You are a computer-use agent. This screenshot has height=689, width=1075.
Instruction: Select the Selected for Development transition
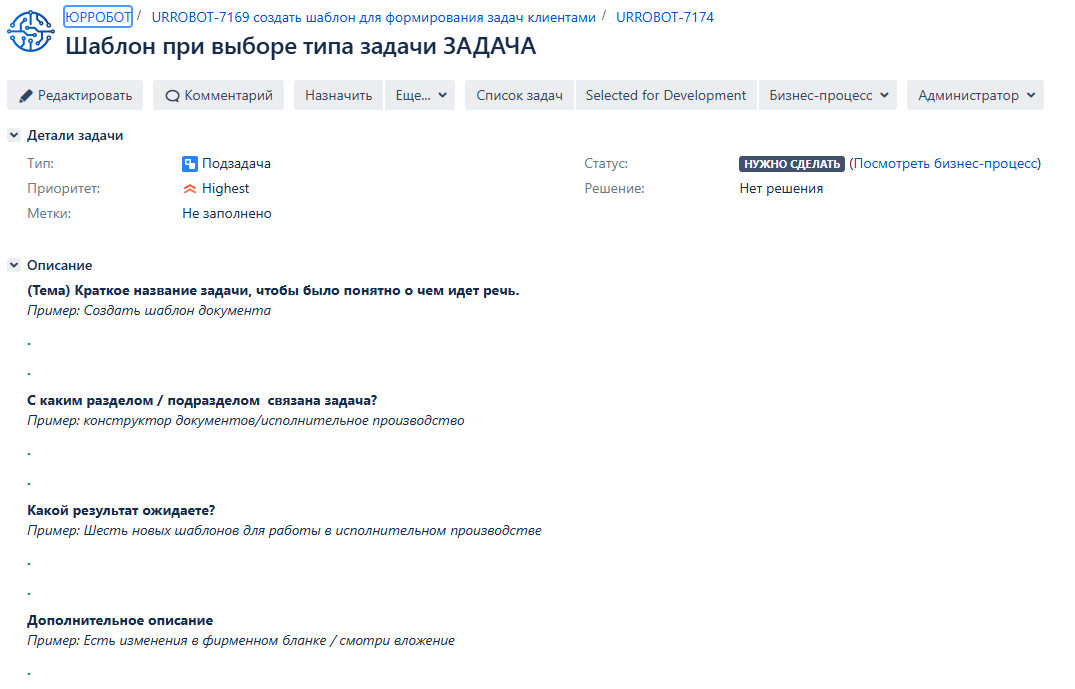(x=666, y=95)
